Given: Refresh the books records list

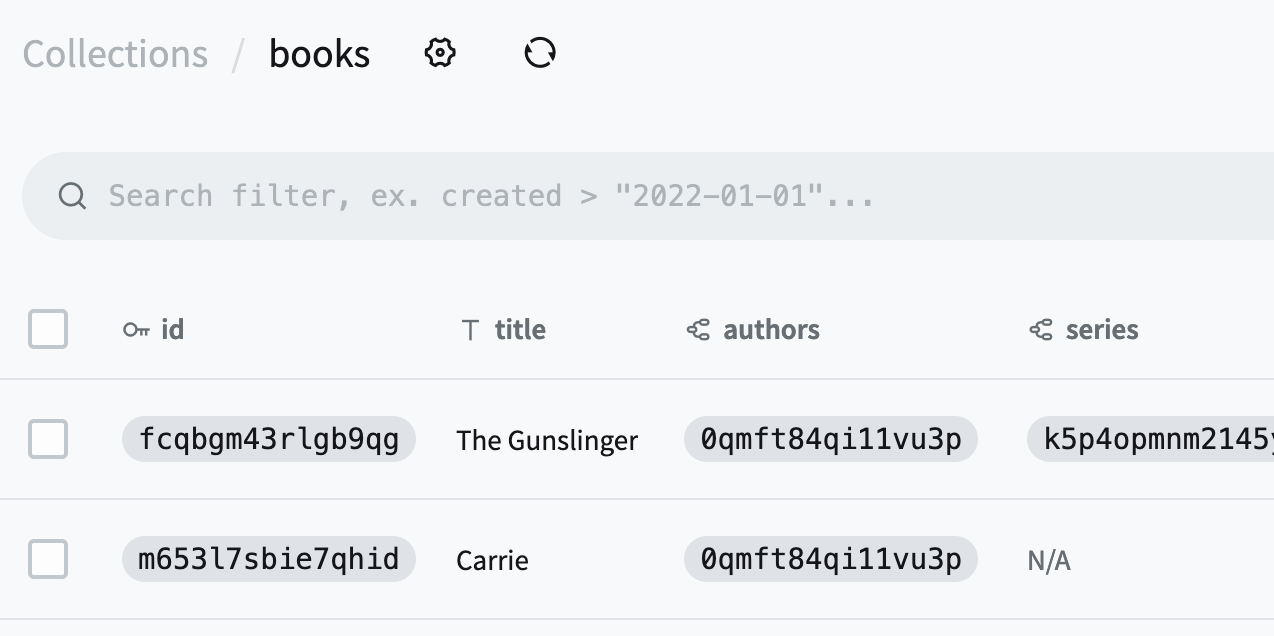Looking at the screenshot, I should click(x=540, y=53).
